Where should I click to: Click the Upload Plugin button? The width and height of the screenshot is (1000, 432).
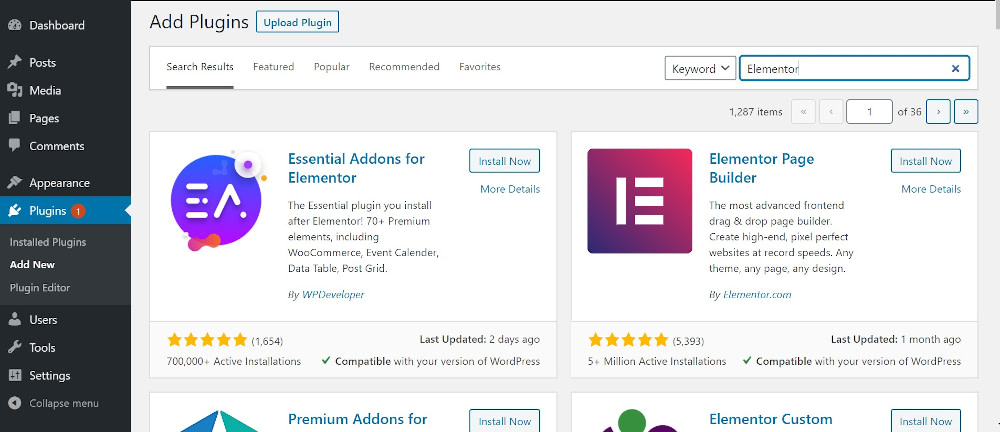297,21
